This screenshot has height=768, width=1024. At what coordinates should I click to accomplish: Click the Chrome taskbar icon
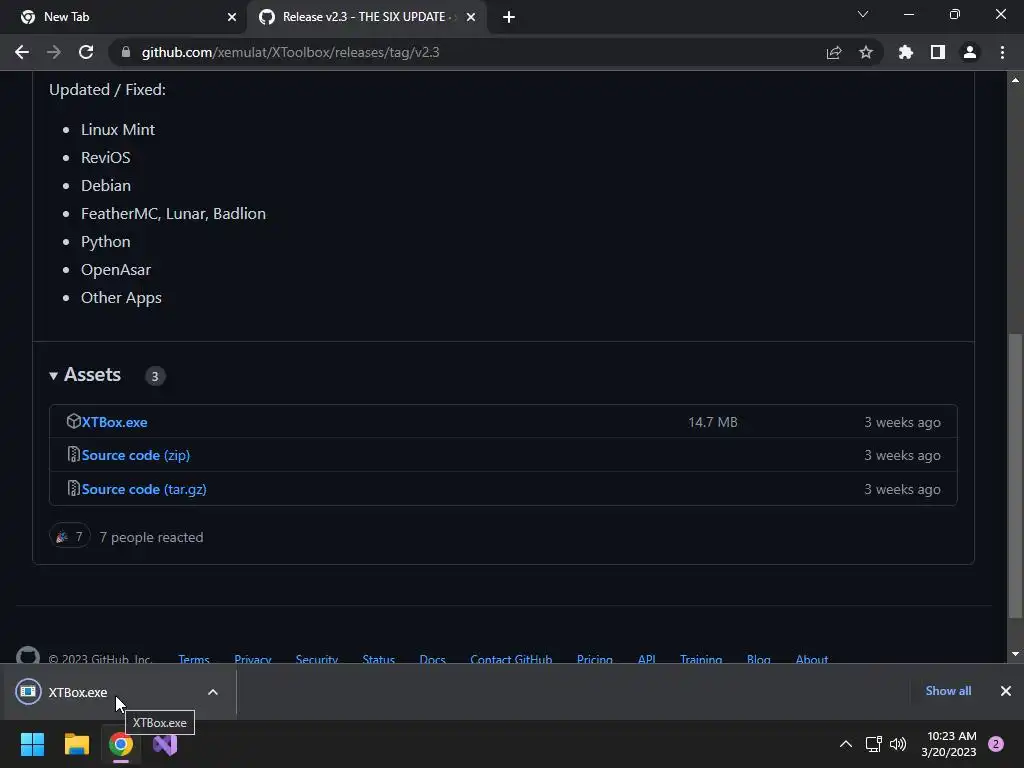[121, 744]
